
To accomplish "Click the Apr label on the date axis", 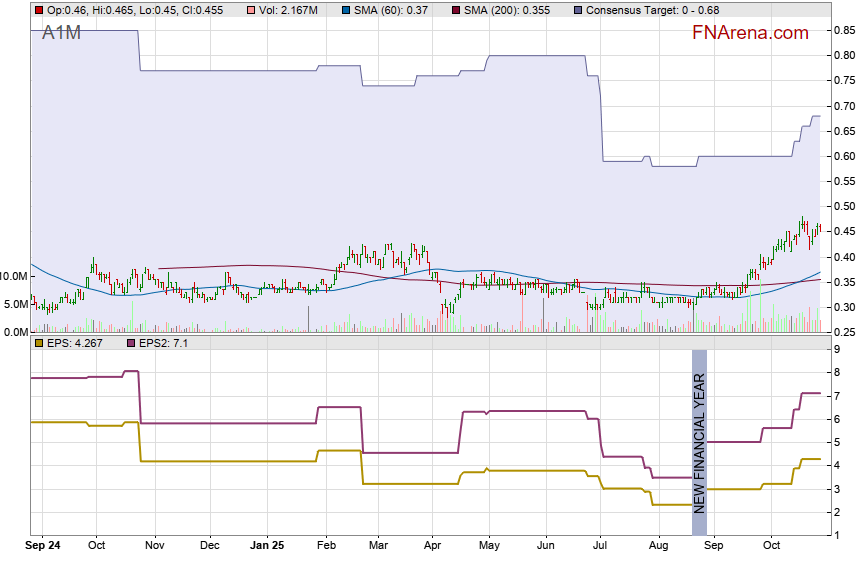I will 432,546.
